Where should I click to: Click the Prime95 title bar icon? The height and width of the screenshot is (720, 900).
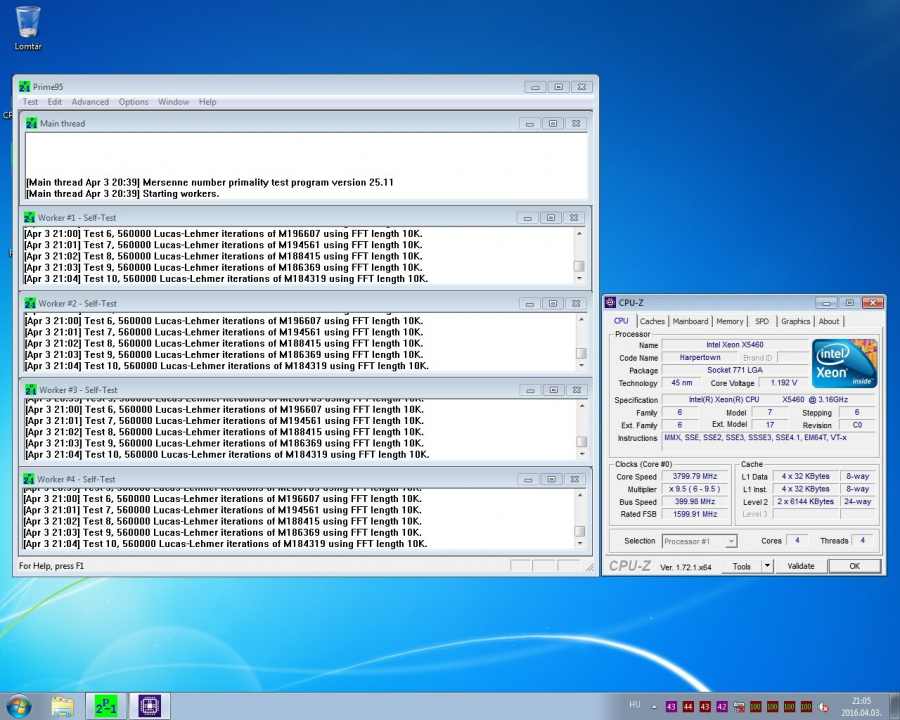click(24, 87)
